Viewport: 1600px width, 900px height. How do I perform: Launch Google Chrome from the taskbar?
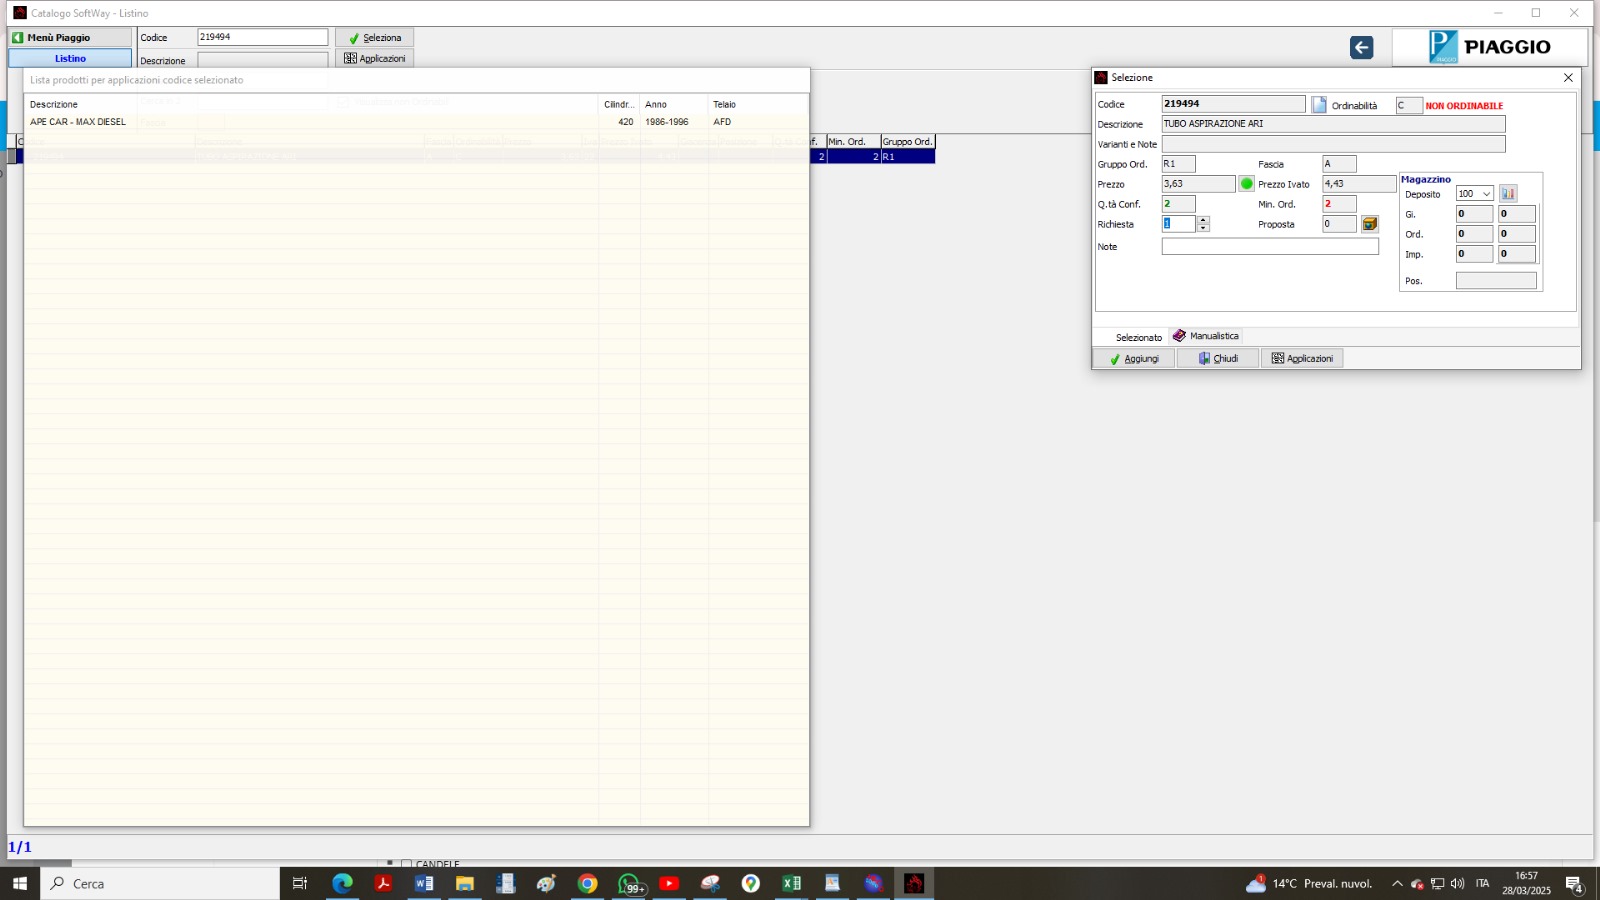pyautogui.click(x=587, y=883)
